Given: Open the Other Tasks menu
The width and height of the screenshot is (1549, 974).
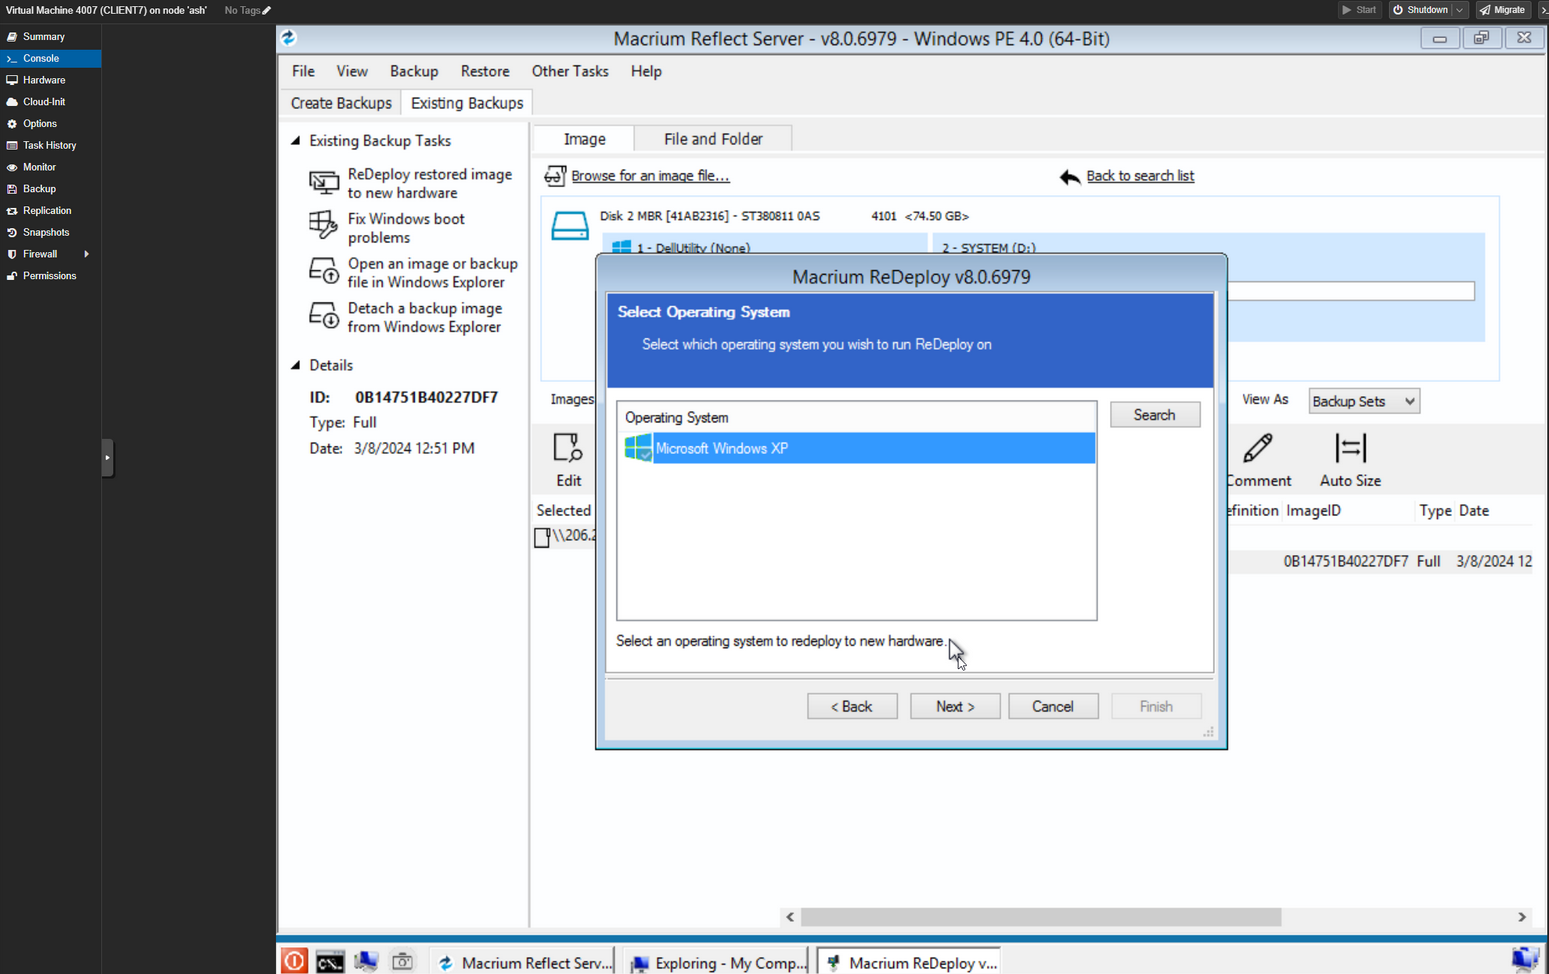Looking at the screenshot, I should 570,71.
